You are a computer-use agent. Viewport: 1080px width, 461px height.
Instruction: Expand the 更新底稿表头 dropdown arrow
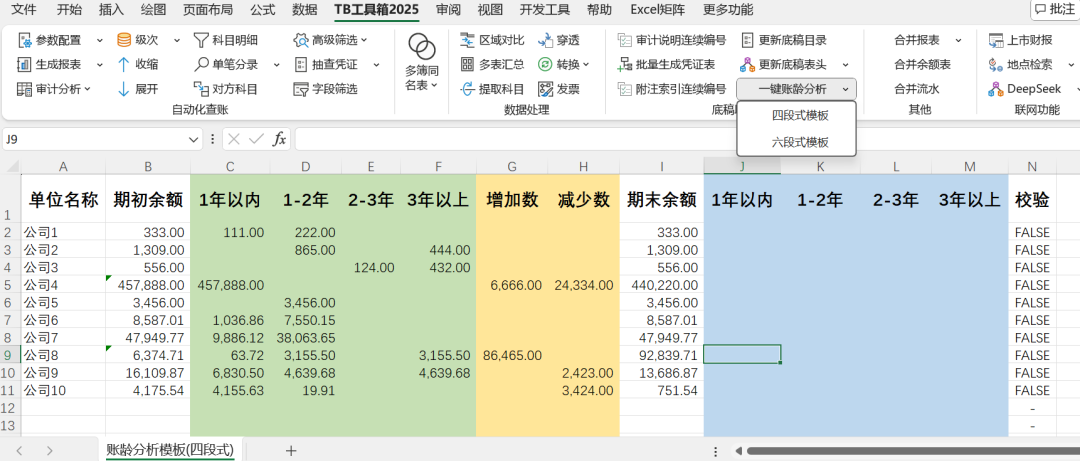point(845,65)
